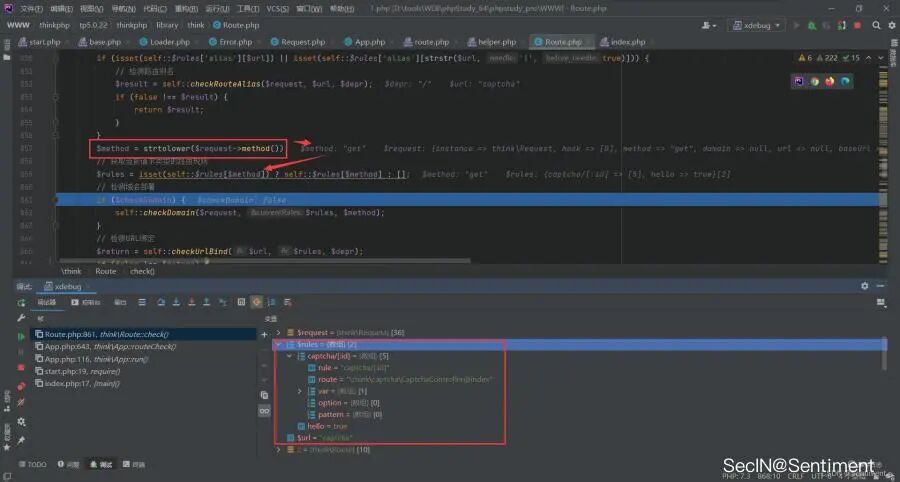Open the user account dropdown in toolbar
The width and height of the screenshot is (900, 482).
click(709, 25)
